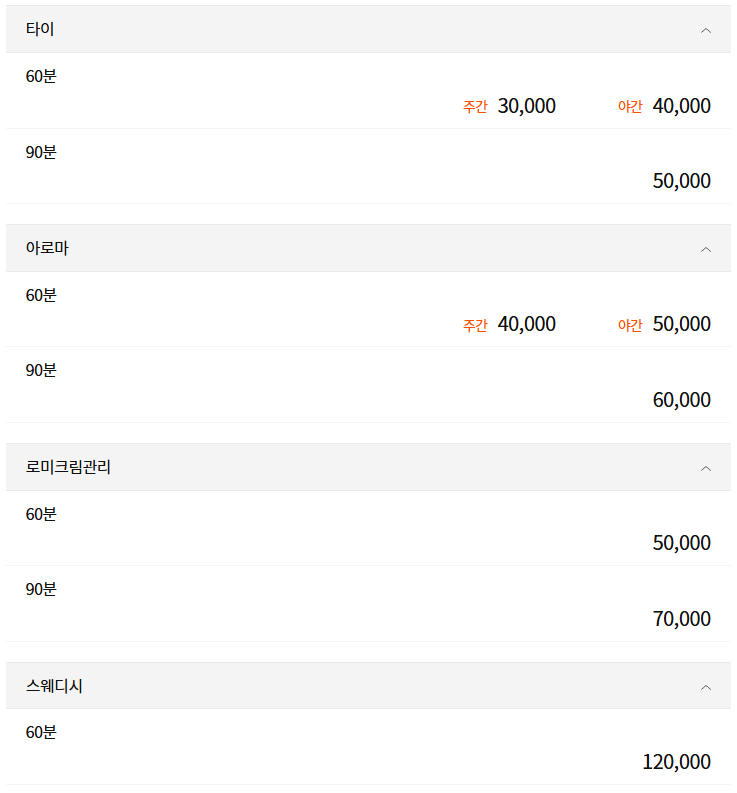Image resolution: width=737 pixels, height=793 pixels.
Task: Click the 주간 label in 타이 row
Action: [x=475, y=107]
